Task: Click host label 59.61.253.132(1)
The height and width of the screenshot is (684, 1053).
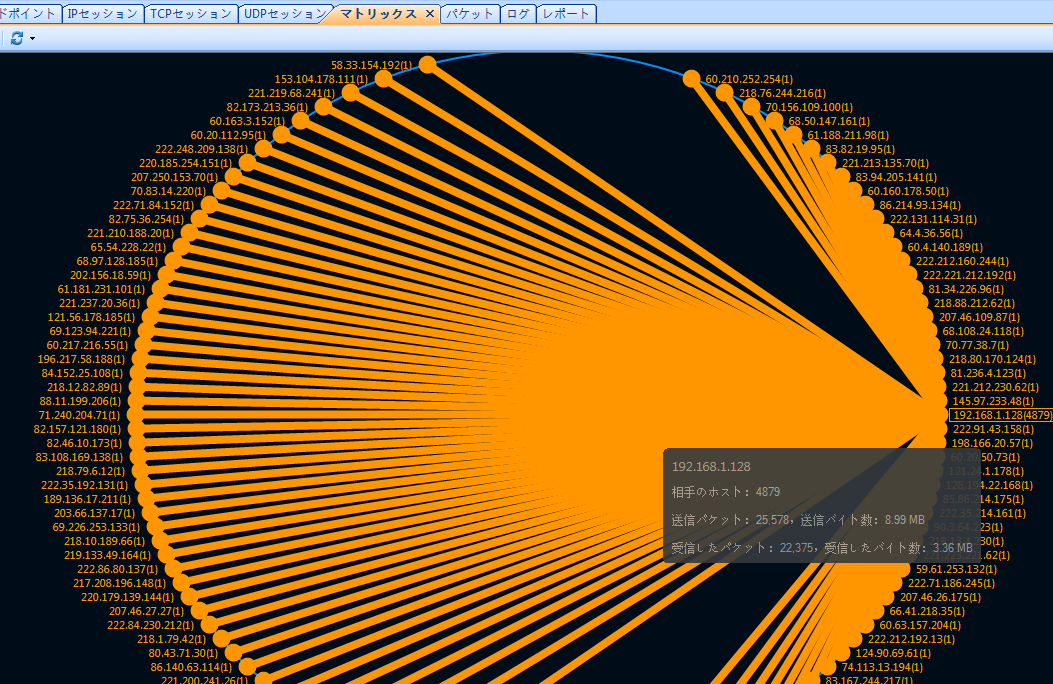Action: click(x=957, y=568)
